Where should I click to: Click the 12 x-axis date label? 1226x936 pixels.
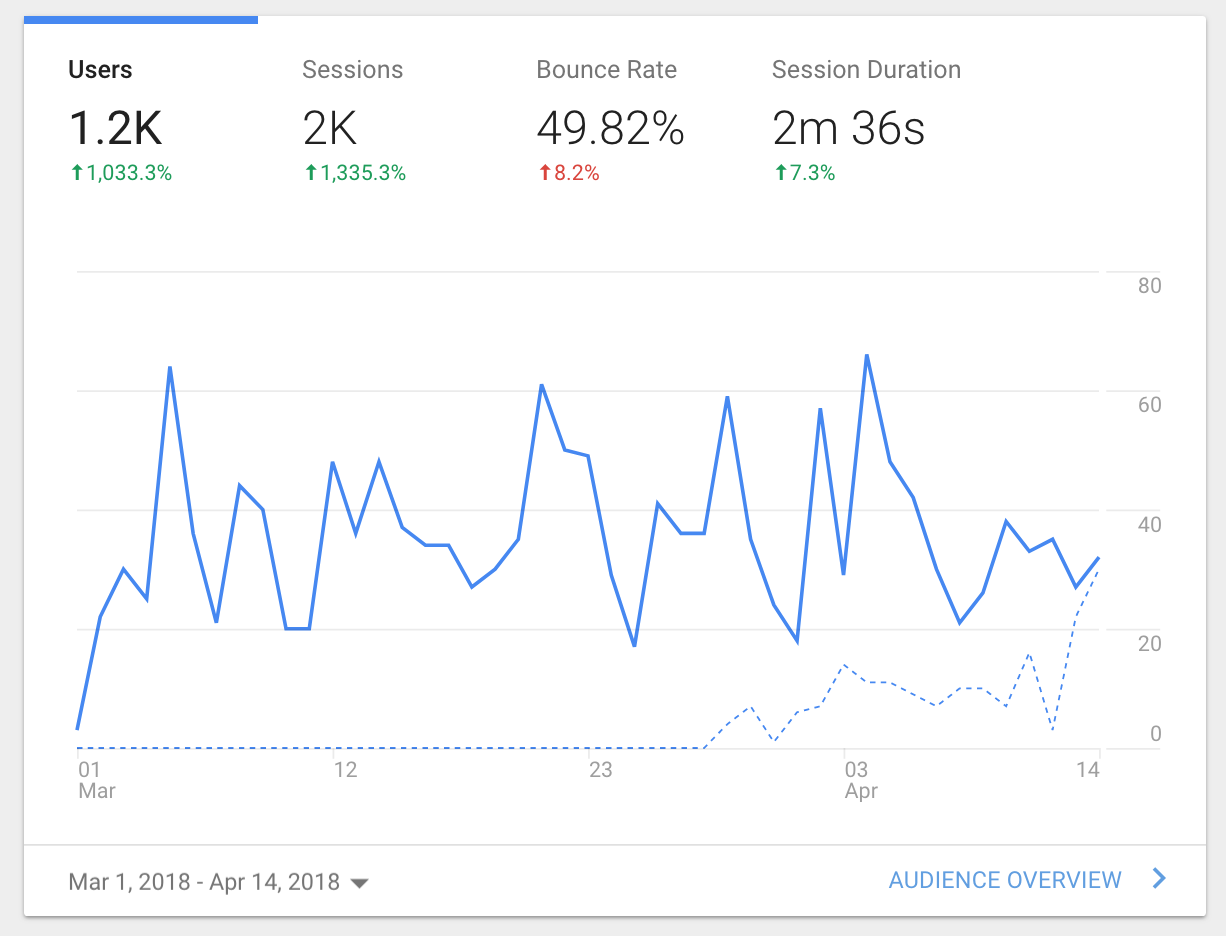[x=345, y=769]
